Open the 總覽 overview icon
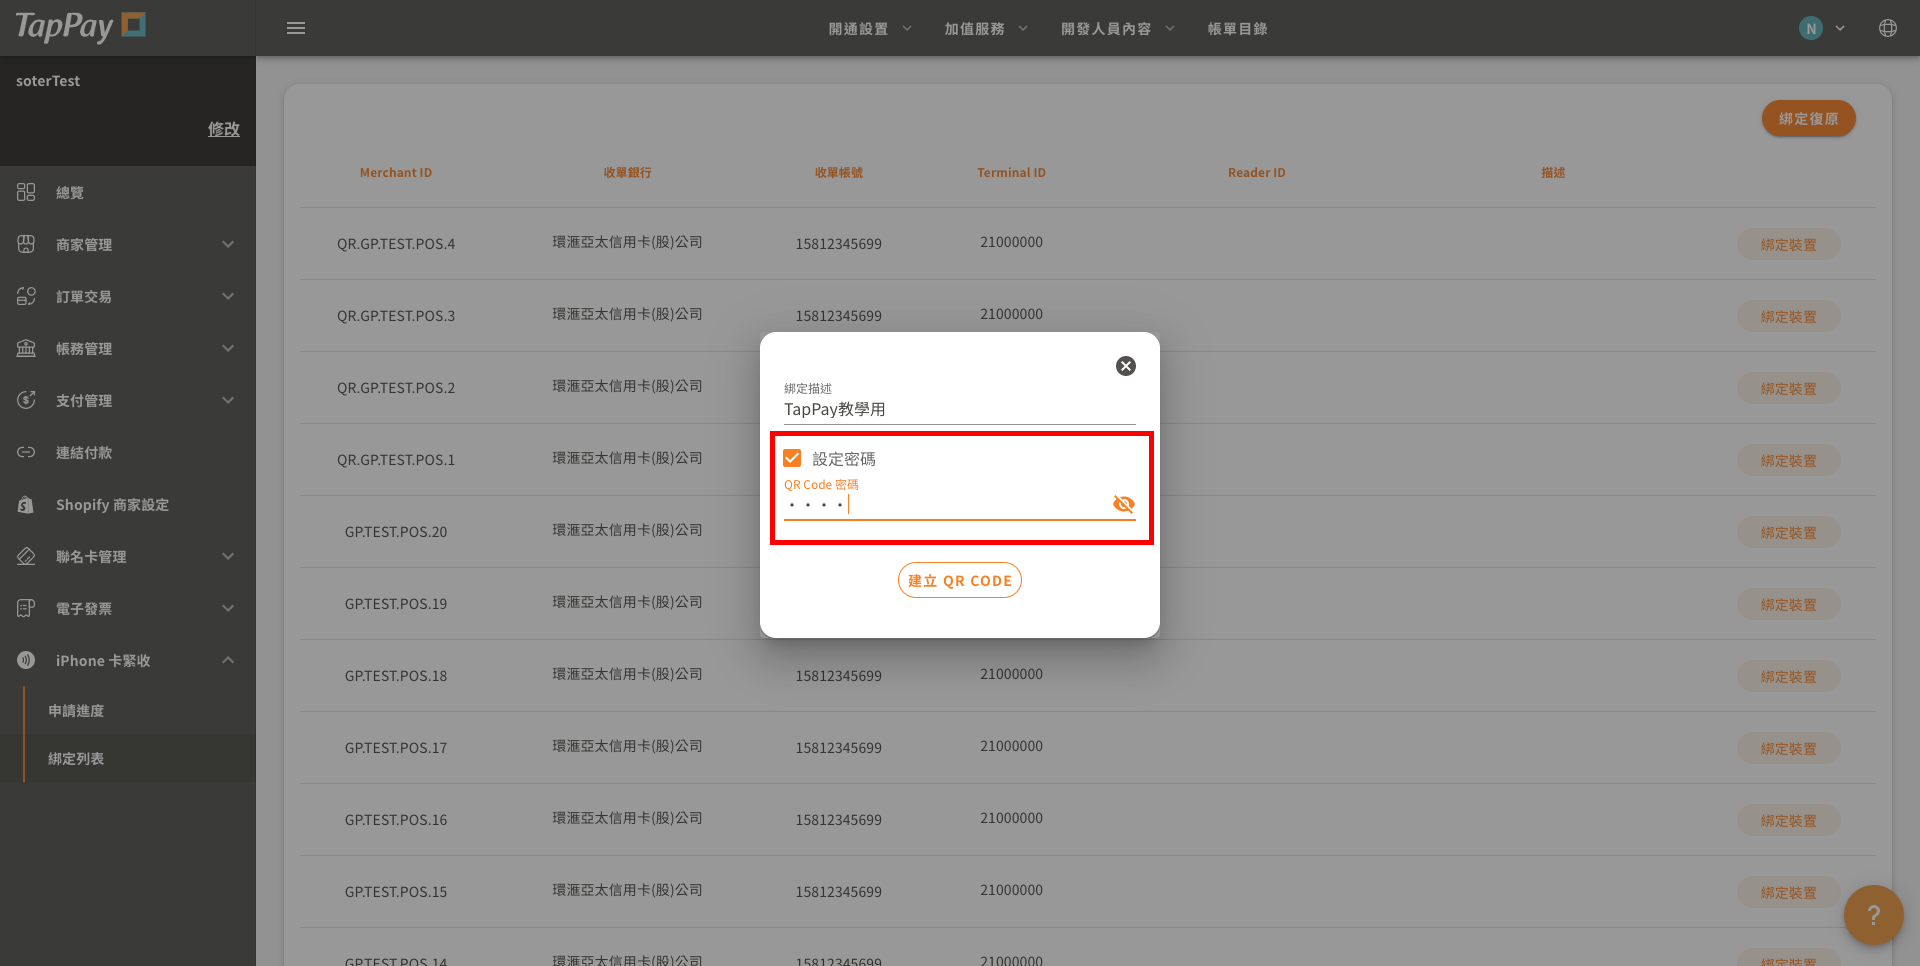This screenshot has width=1920, height=966. pos(26,192)
